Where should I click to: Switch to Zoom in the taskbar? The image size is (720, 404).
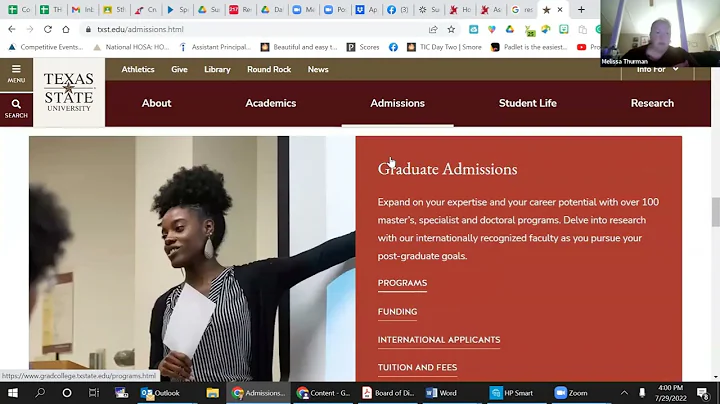coord(571,393)
